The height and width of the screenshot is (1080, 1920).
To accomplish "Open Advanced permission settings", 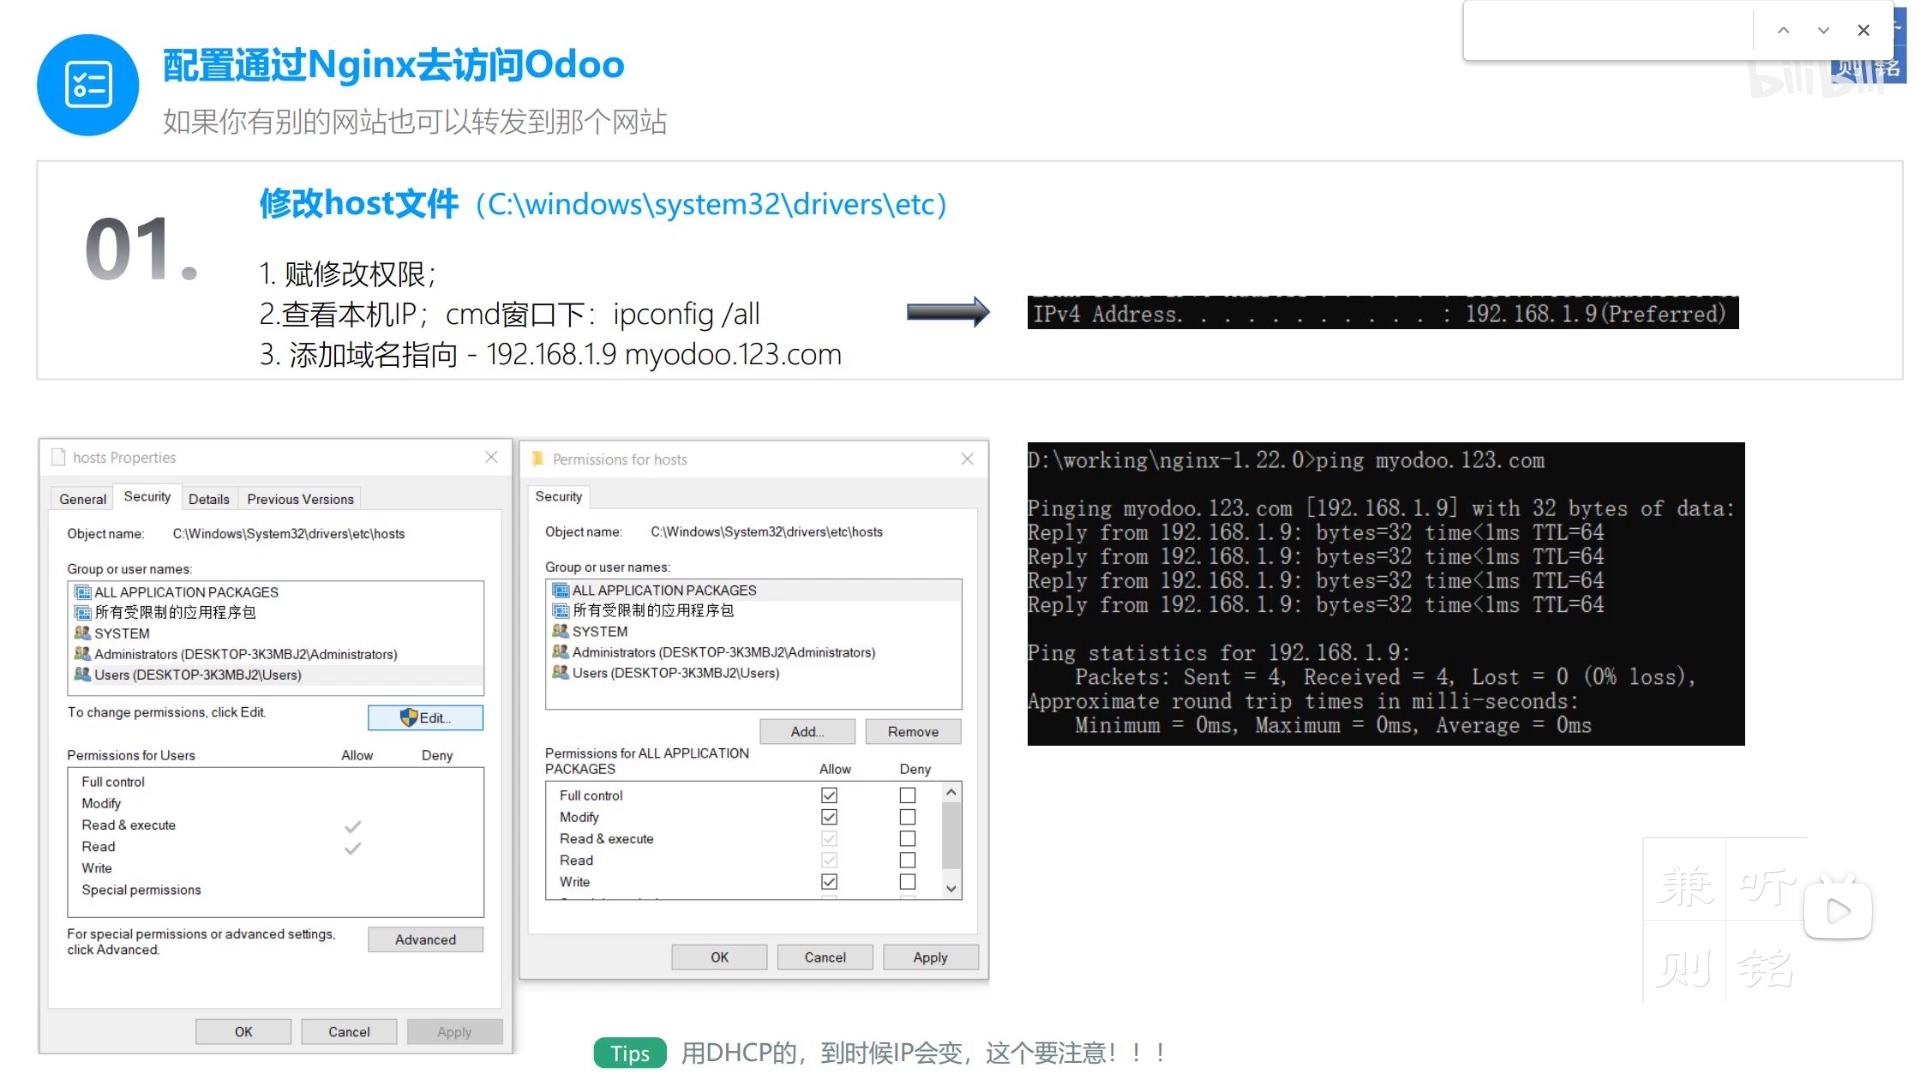I will tap(425, 940).
